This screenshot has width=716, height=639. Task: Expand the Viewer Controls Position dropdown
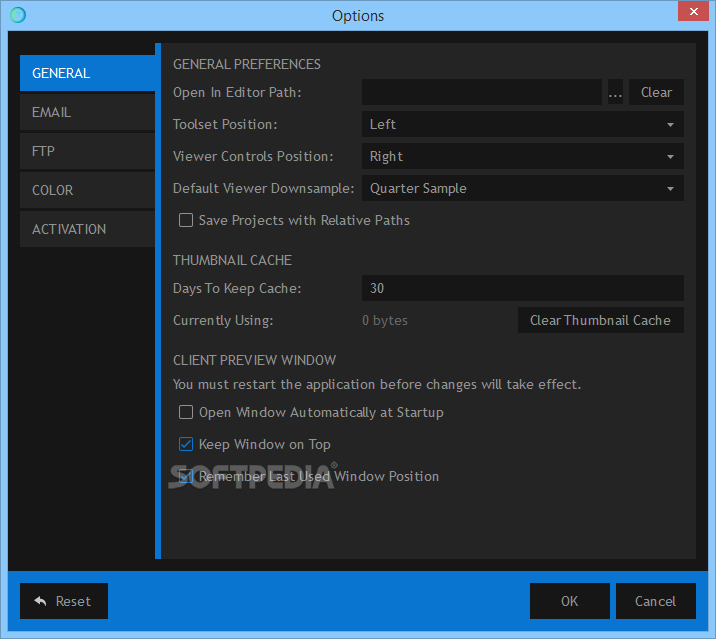[522, 157]
